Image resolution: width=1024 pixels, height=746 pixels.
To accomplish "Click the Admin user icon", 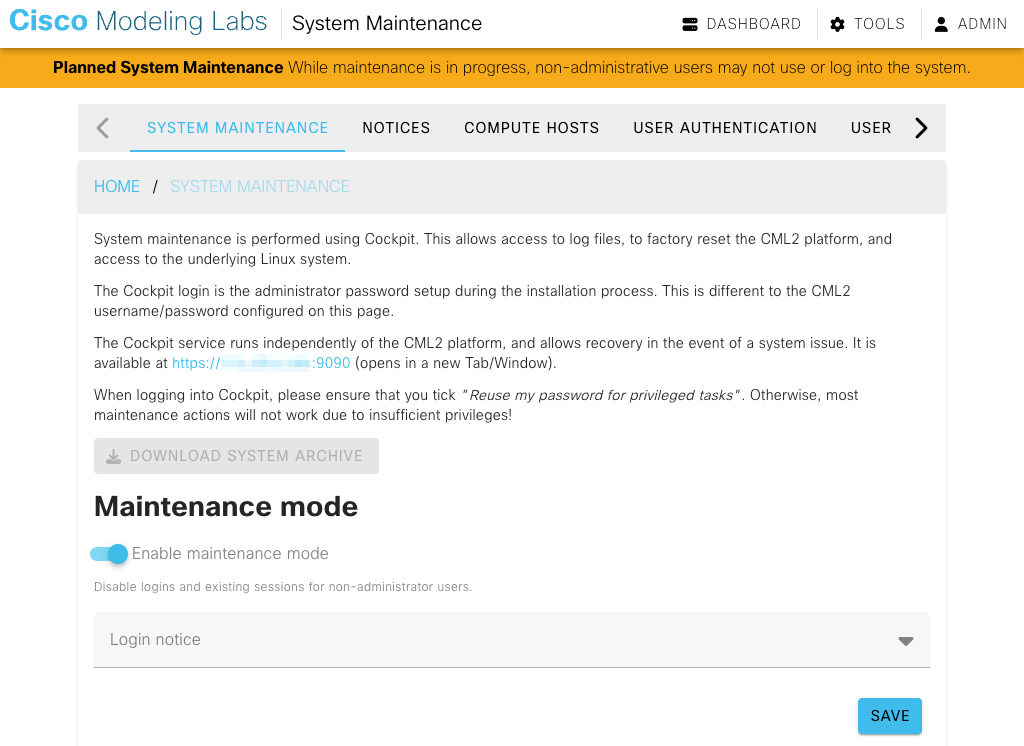I will [x=941, y=24].
